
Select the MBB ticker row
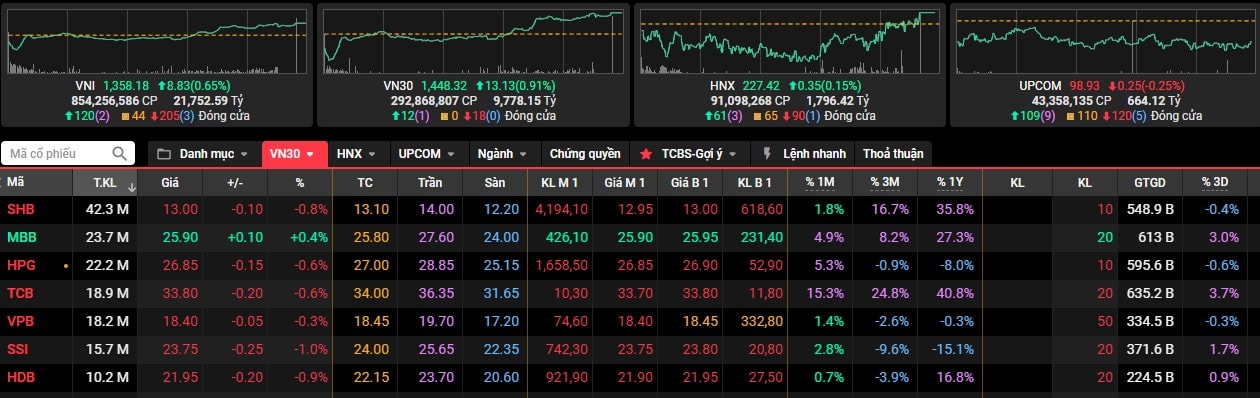[x=630, y=237]
